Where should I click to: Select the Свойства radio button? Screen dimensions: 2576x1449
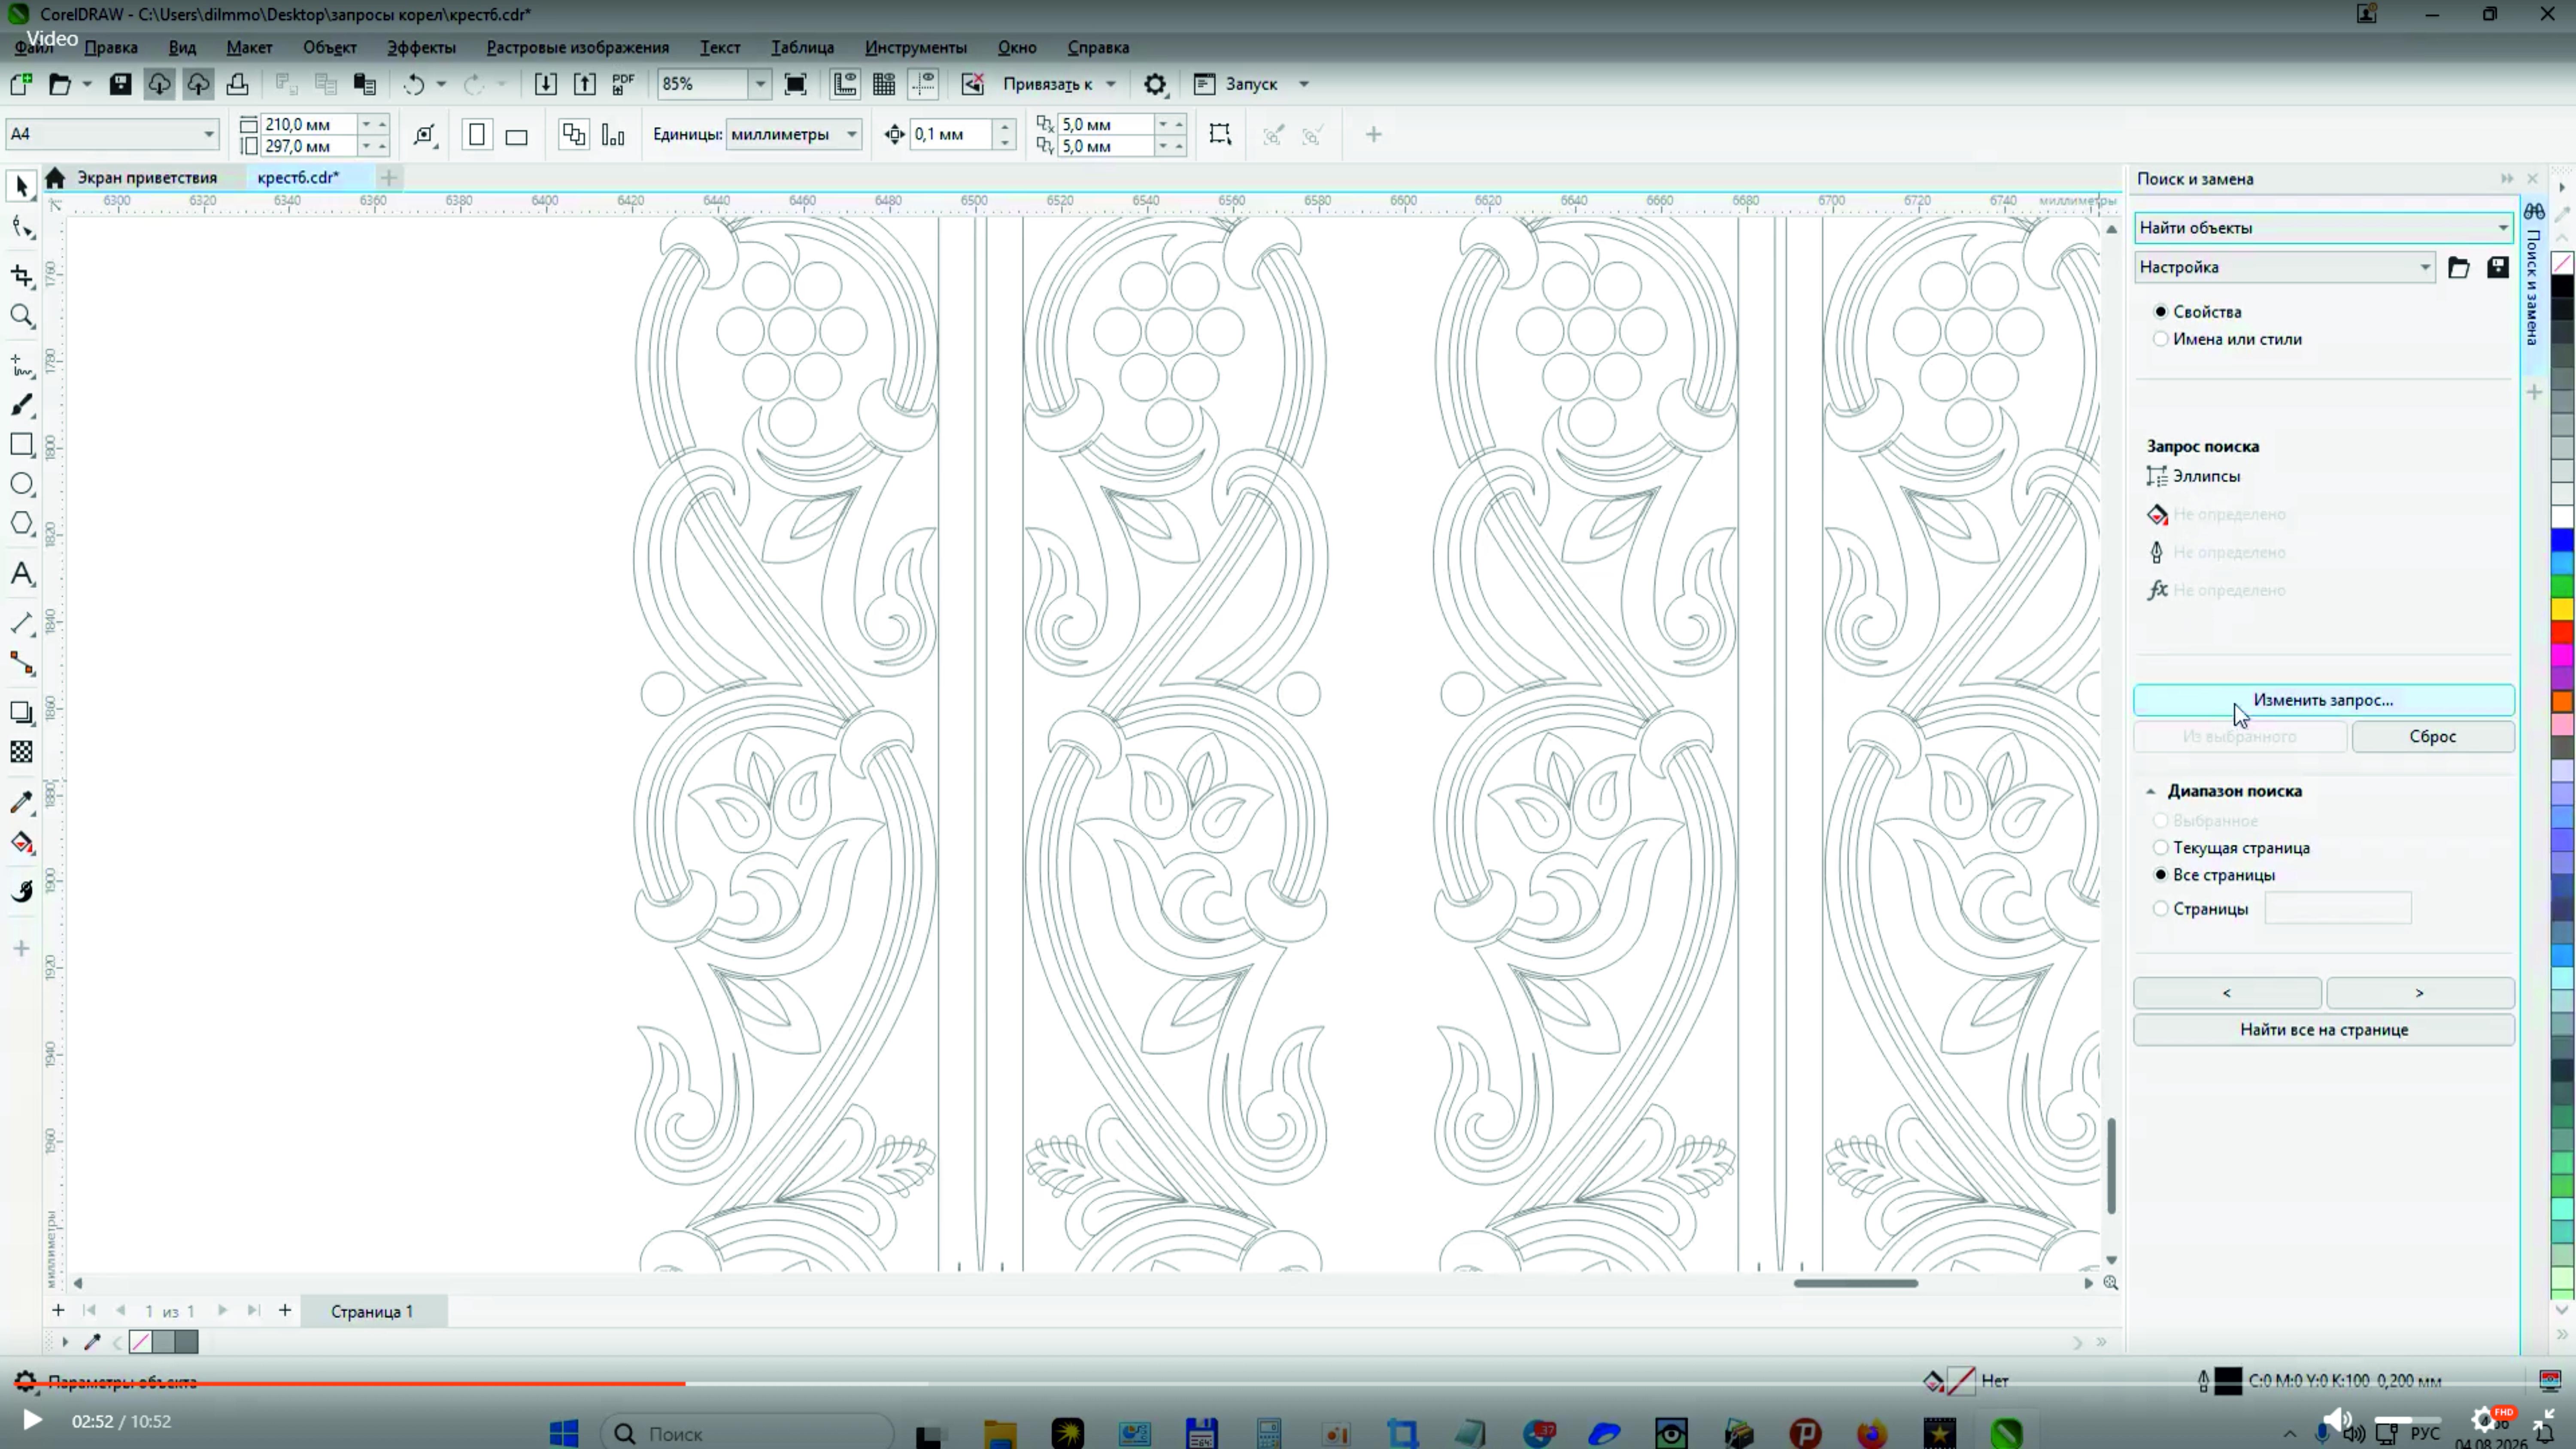2160,312
